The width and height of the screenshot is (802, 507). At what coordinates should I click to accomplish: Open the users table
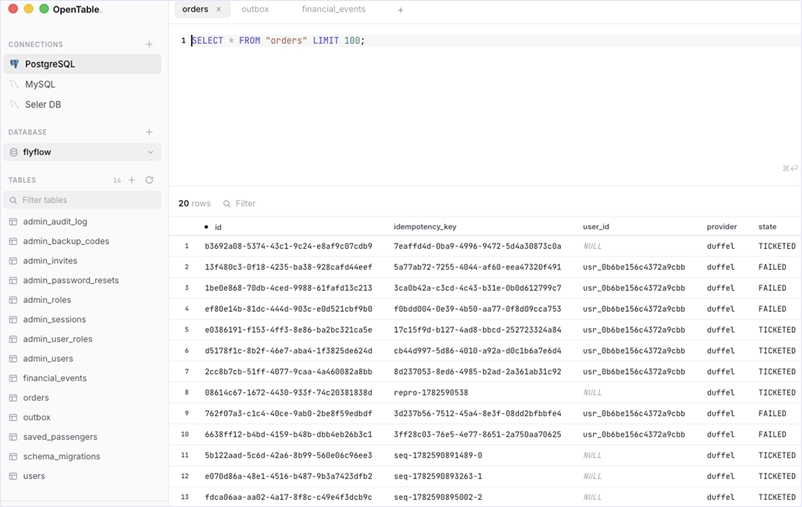(x=34, y=476)
